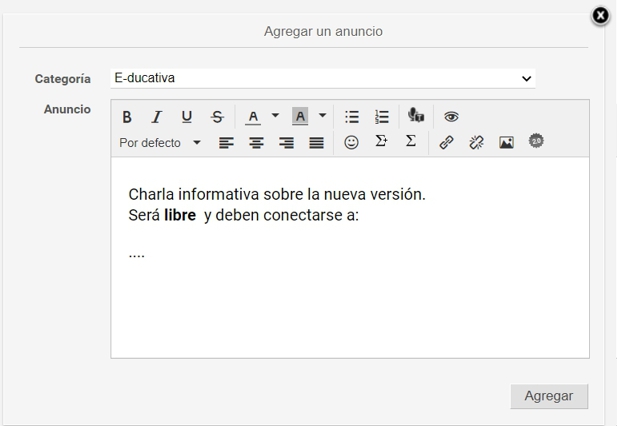Screen dimensions: 617x426
Task: Remove link using the unlink icon
Action: 476,143
